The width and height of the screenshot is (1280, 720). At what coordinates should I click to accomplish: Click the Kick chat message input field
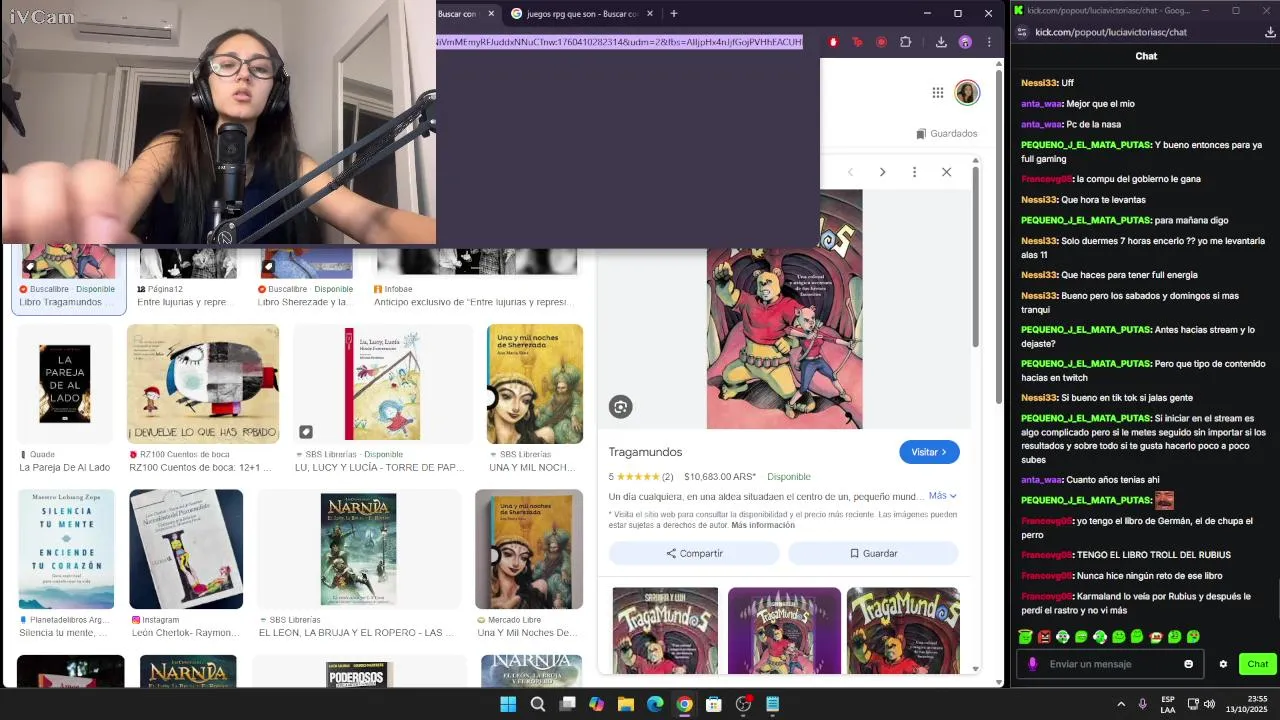(1110, 664)
